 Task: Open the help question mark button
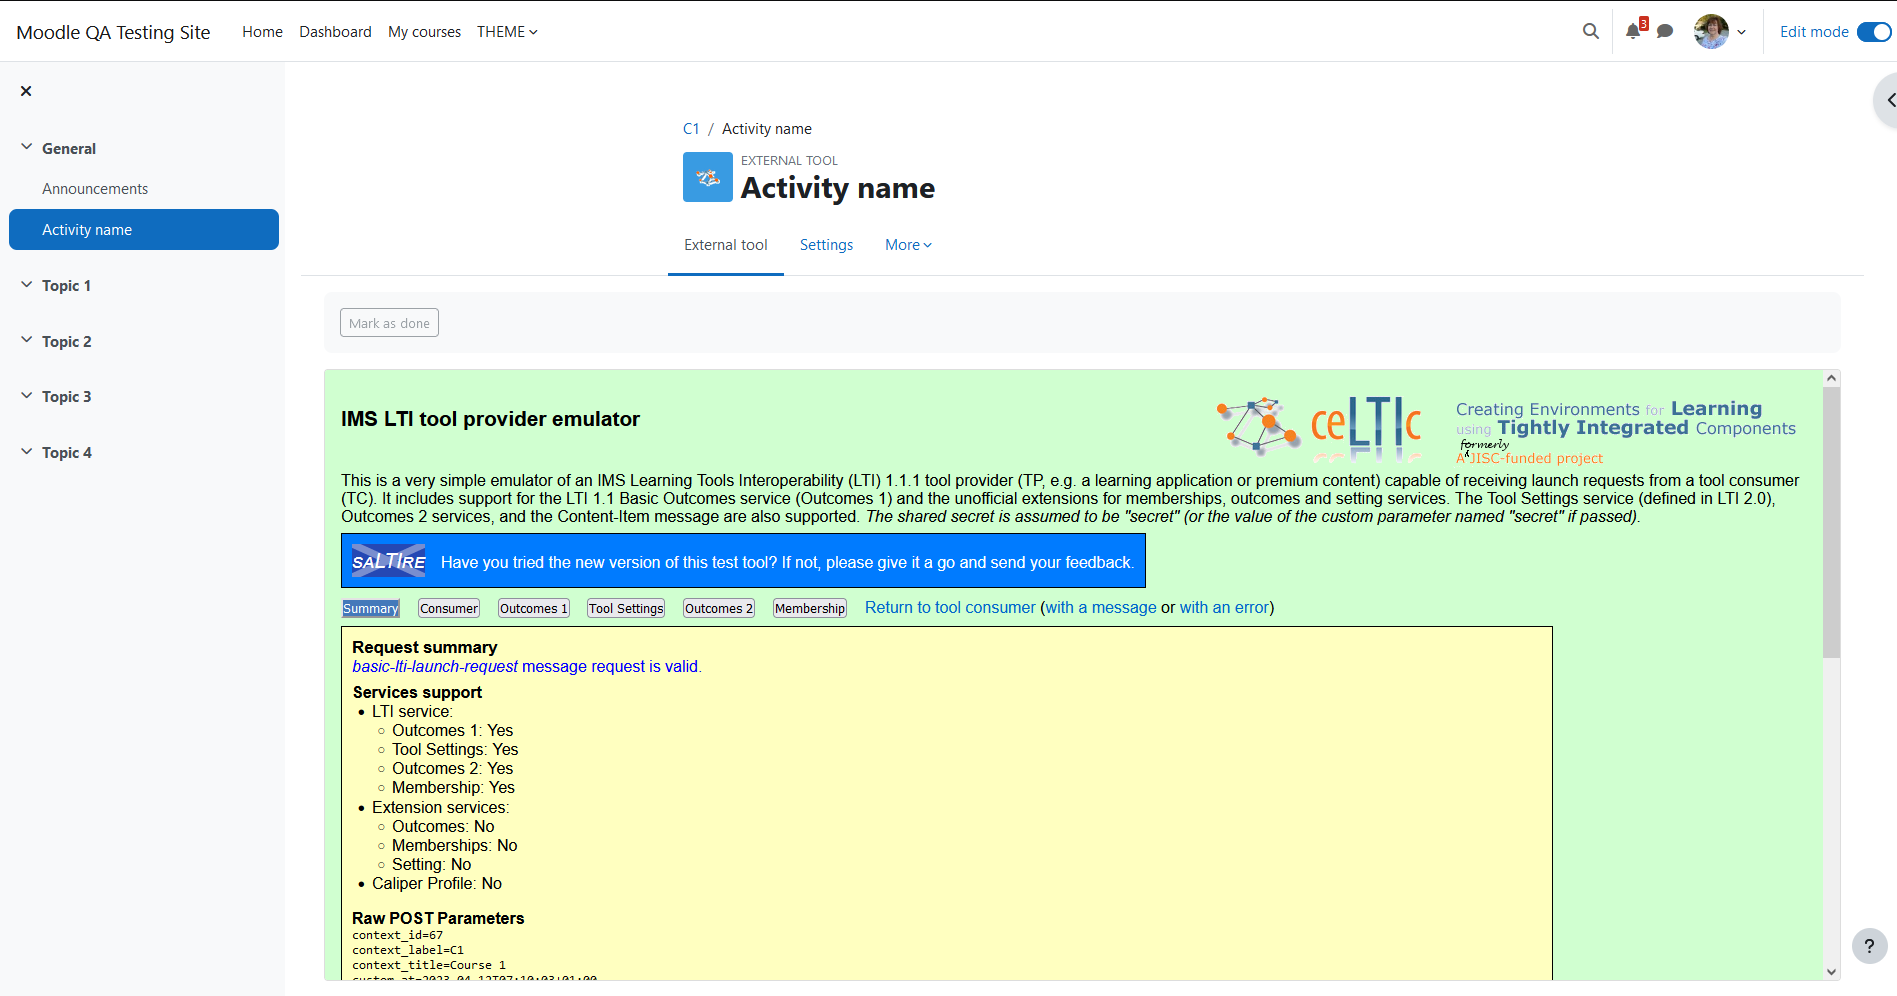[x=1869, y=946]
